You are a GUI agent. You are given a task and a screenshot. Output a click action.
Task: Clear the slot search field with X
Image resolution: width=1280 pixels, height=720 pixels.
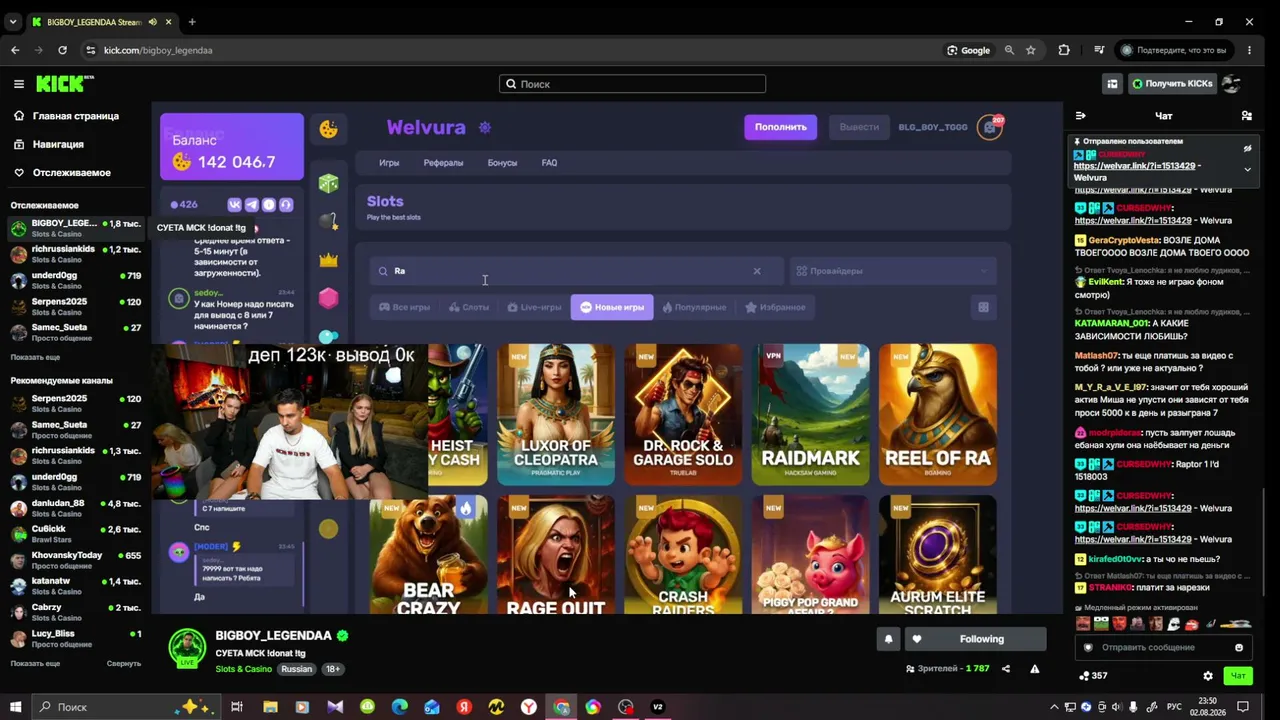click(x=757, y=271)
